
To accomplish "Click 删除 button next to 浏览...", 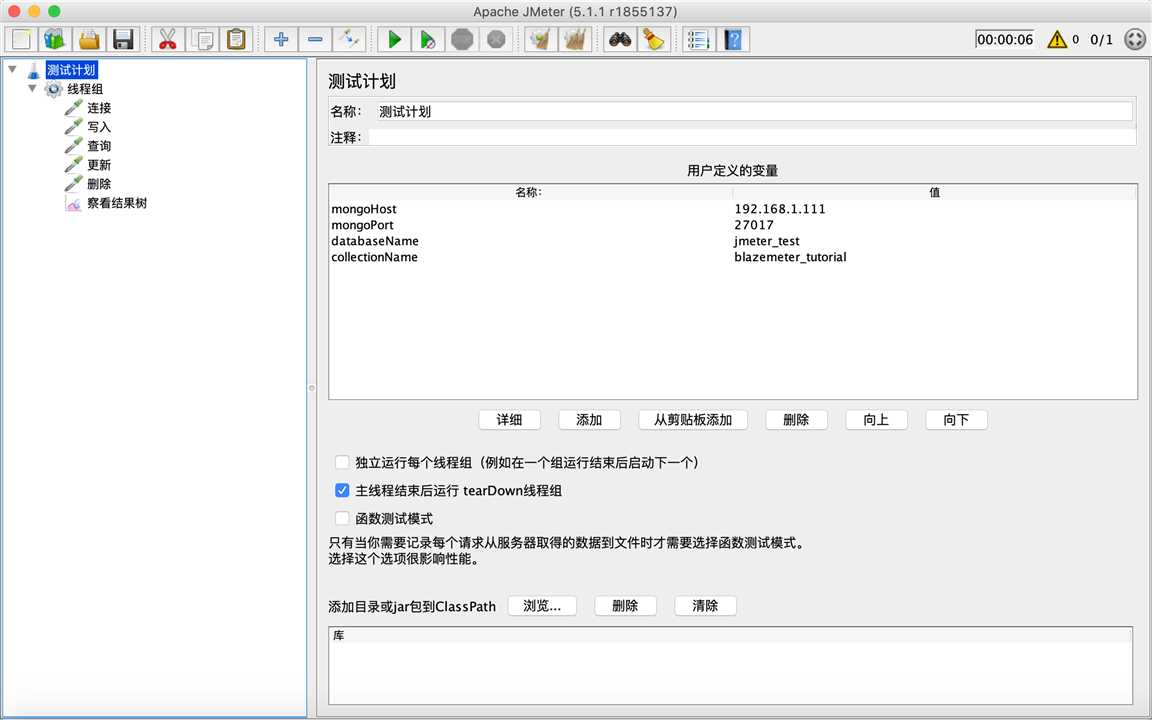I will [625, 605].
